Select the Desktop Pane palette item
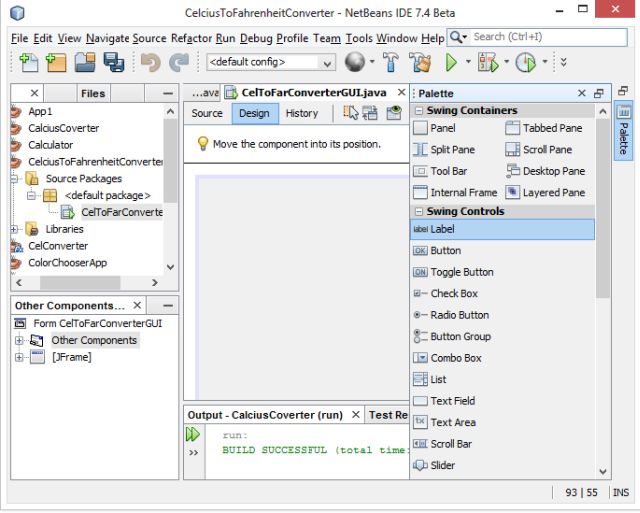 pyautogui.click(x=546, y=171)
